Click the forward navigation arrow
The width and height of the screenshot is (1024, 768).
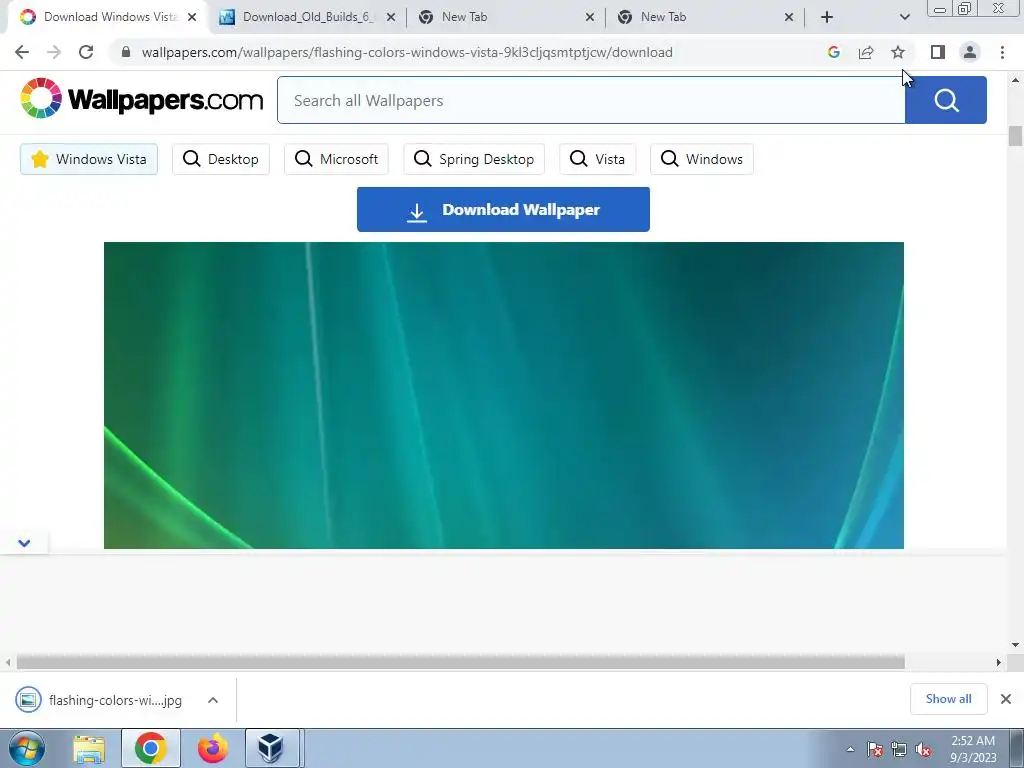click(x=54, y=52)
